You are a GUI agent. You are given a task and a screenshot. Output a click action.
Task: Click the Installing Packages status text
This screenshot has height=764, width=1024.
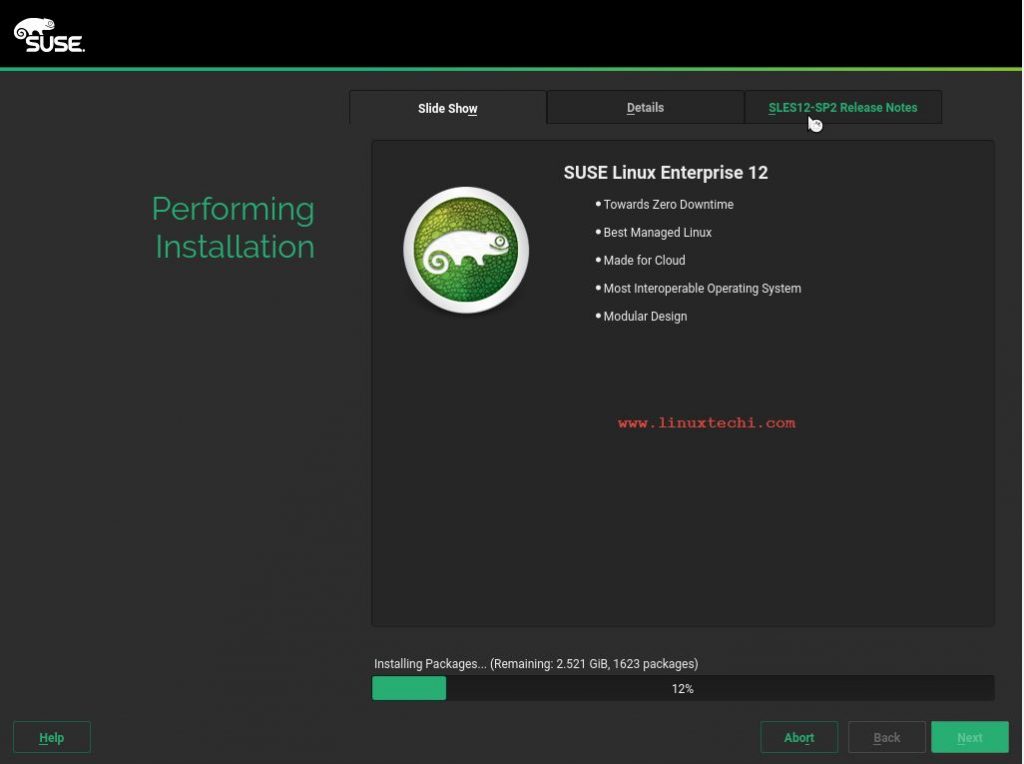[x=535, y=663]
